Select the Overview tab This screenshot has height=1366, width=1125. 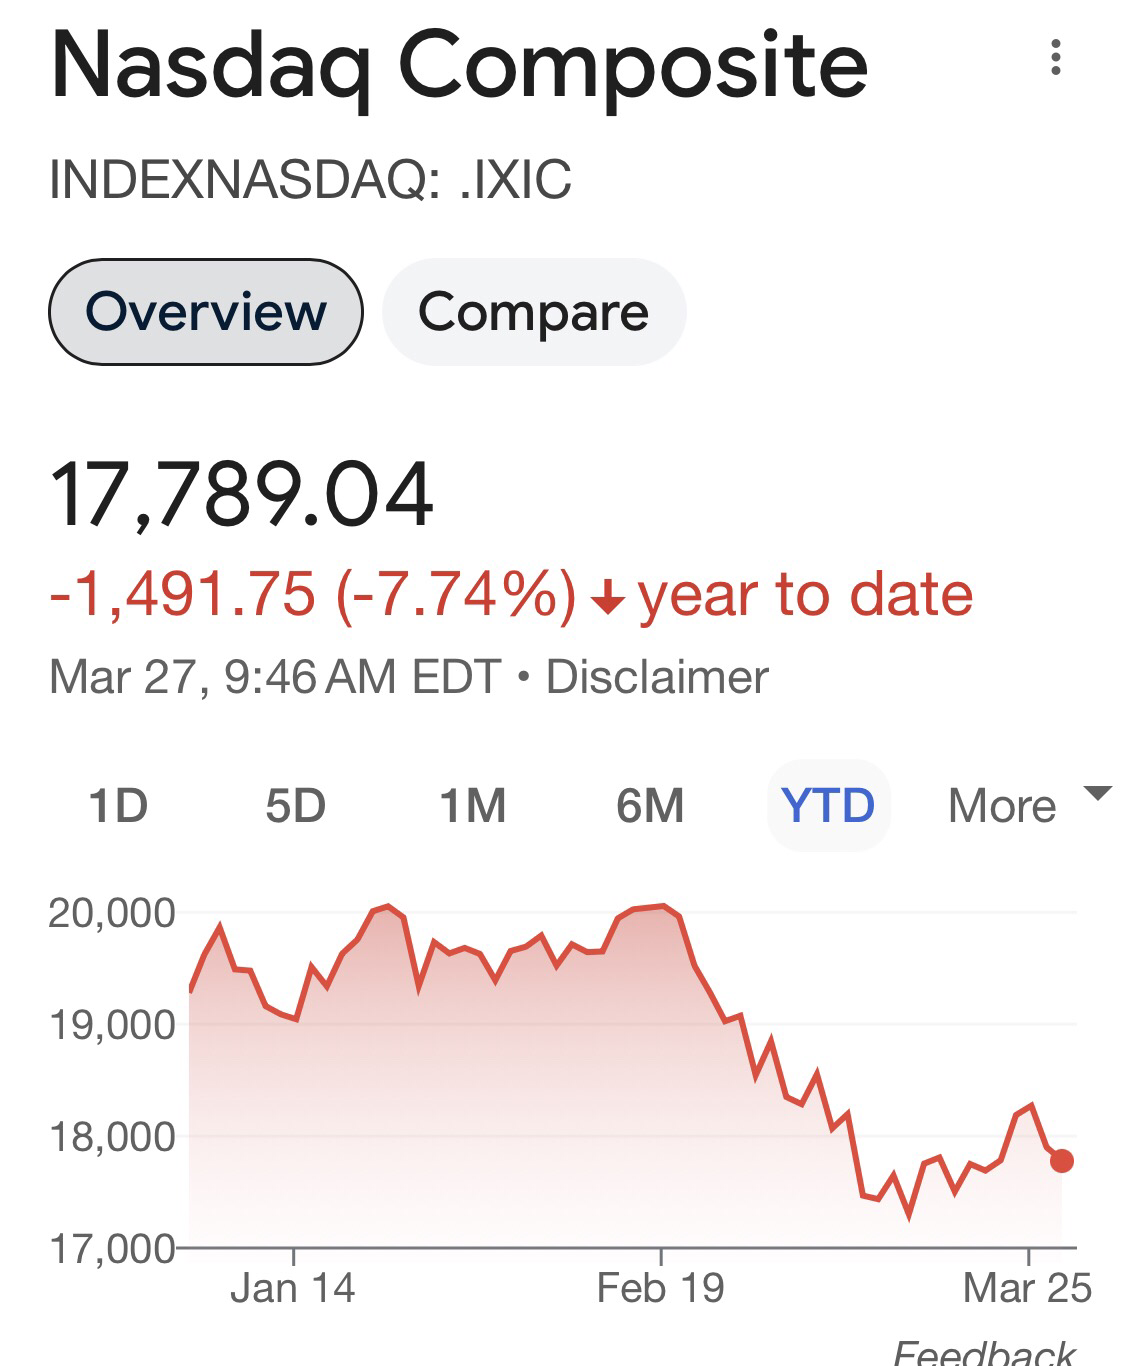(206, 312)
